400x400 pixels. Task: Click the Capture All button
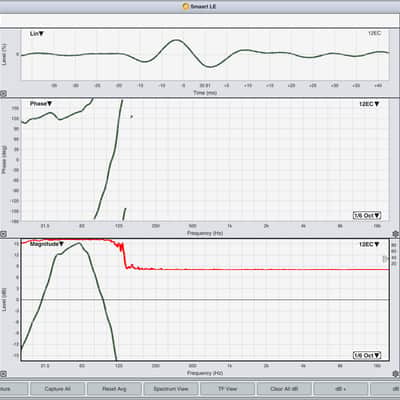[57, 389]
